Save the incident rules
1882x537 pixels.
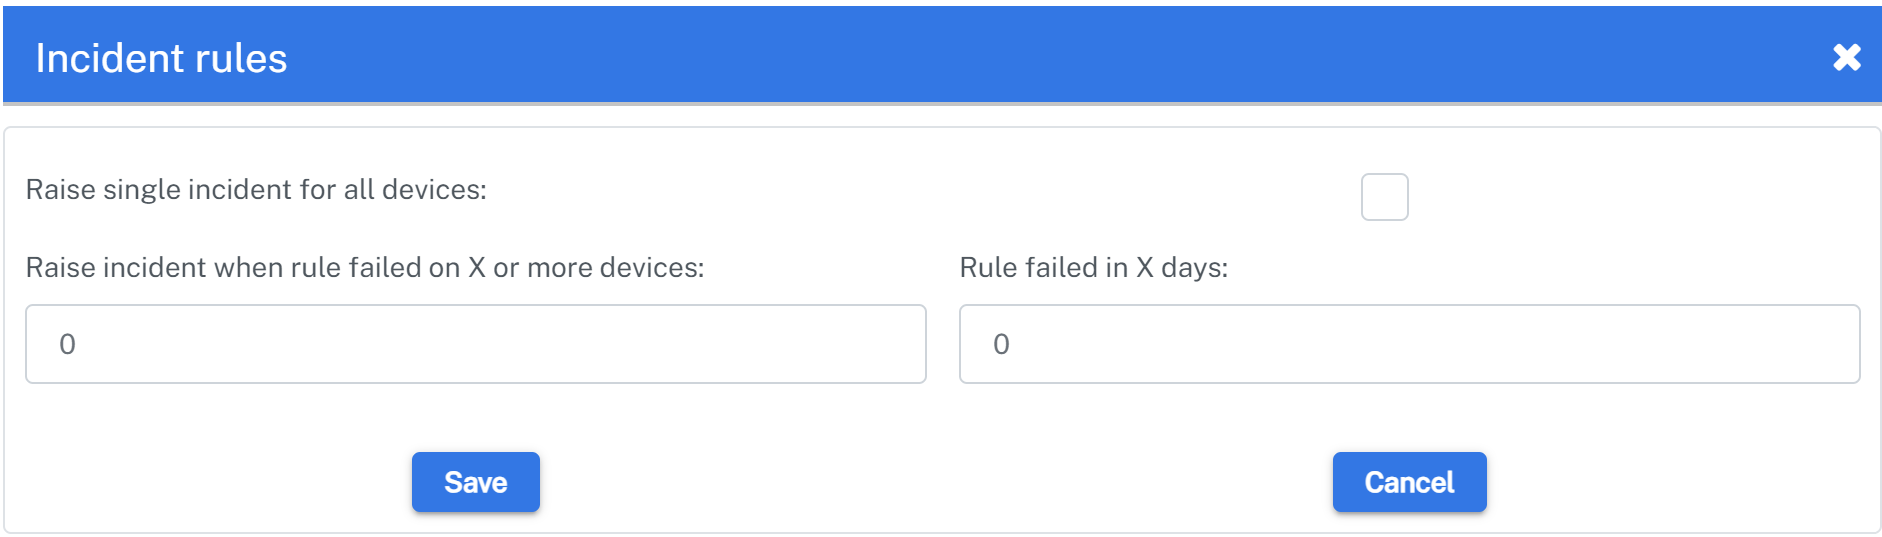(x=475, y=482)
